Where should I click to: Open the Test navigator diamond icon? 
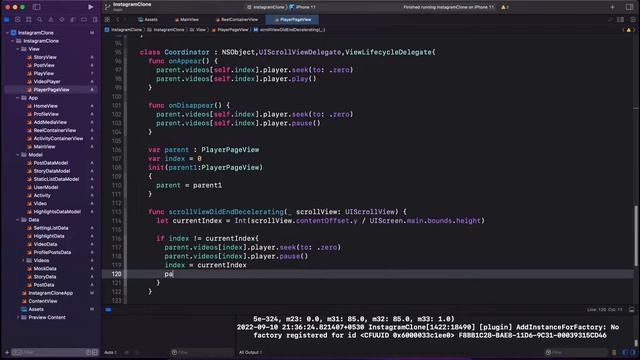62,20
